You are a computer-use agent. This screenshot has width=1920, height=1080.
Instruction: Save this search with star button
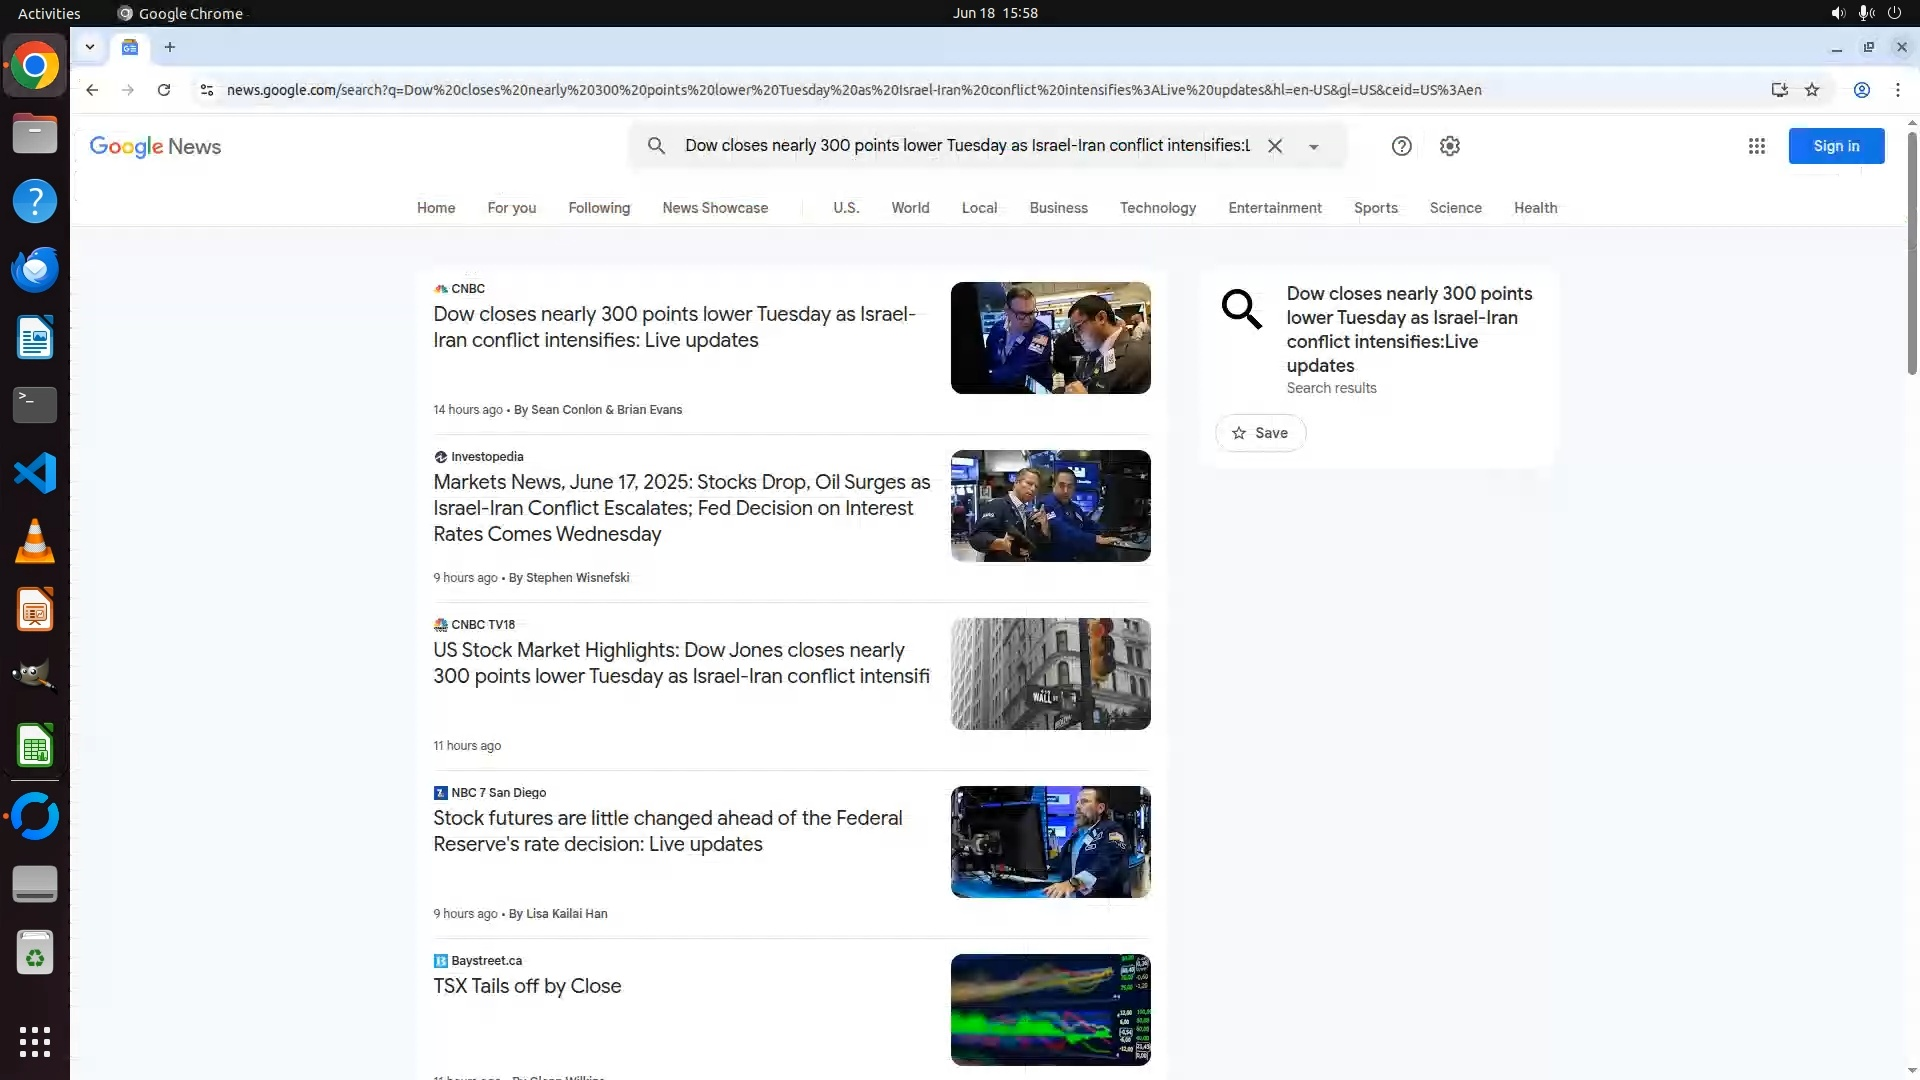(1260, 433)
